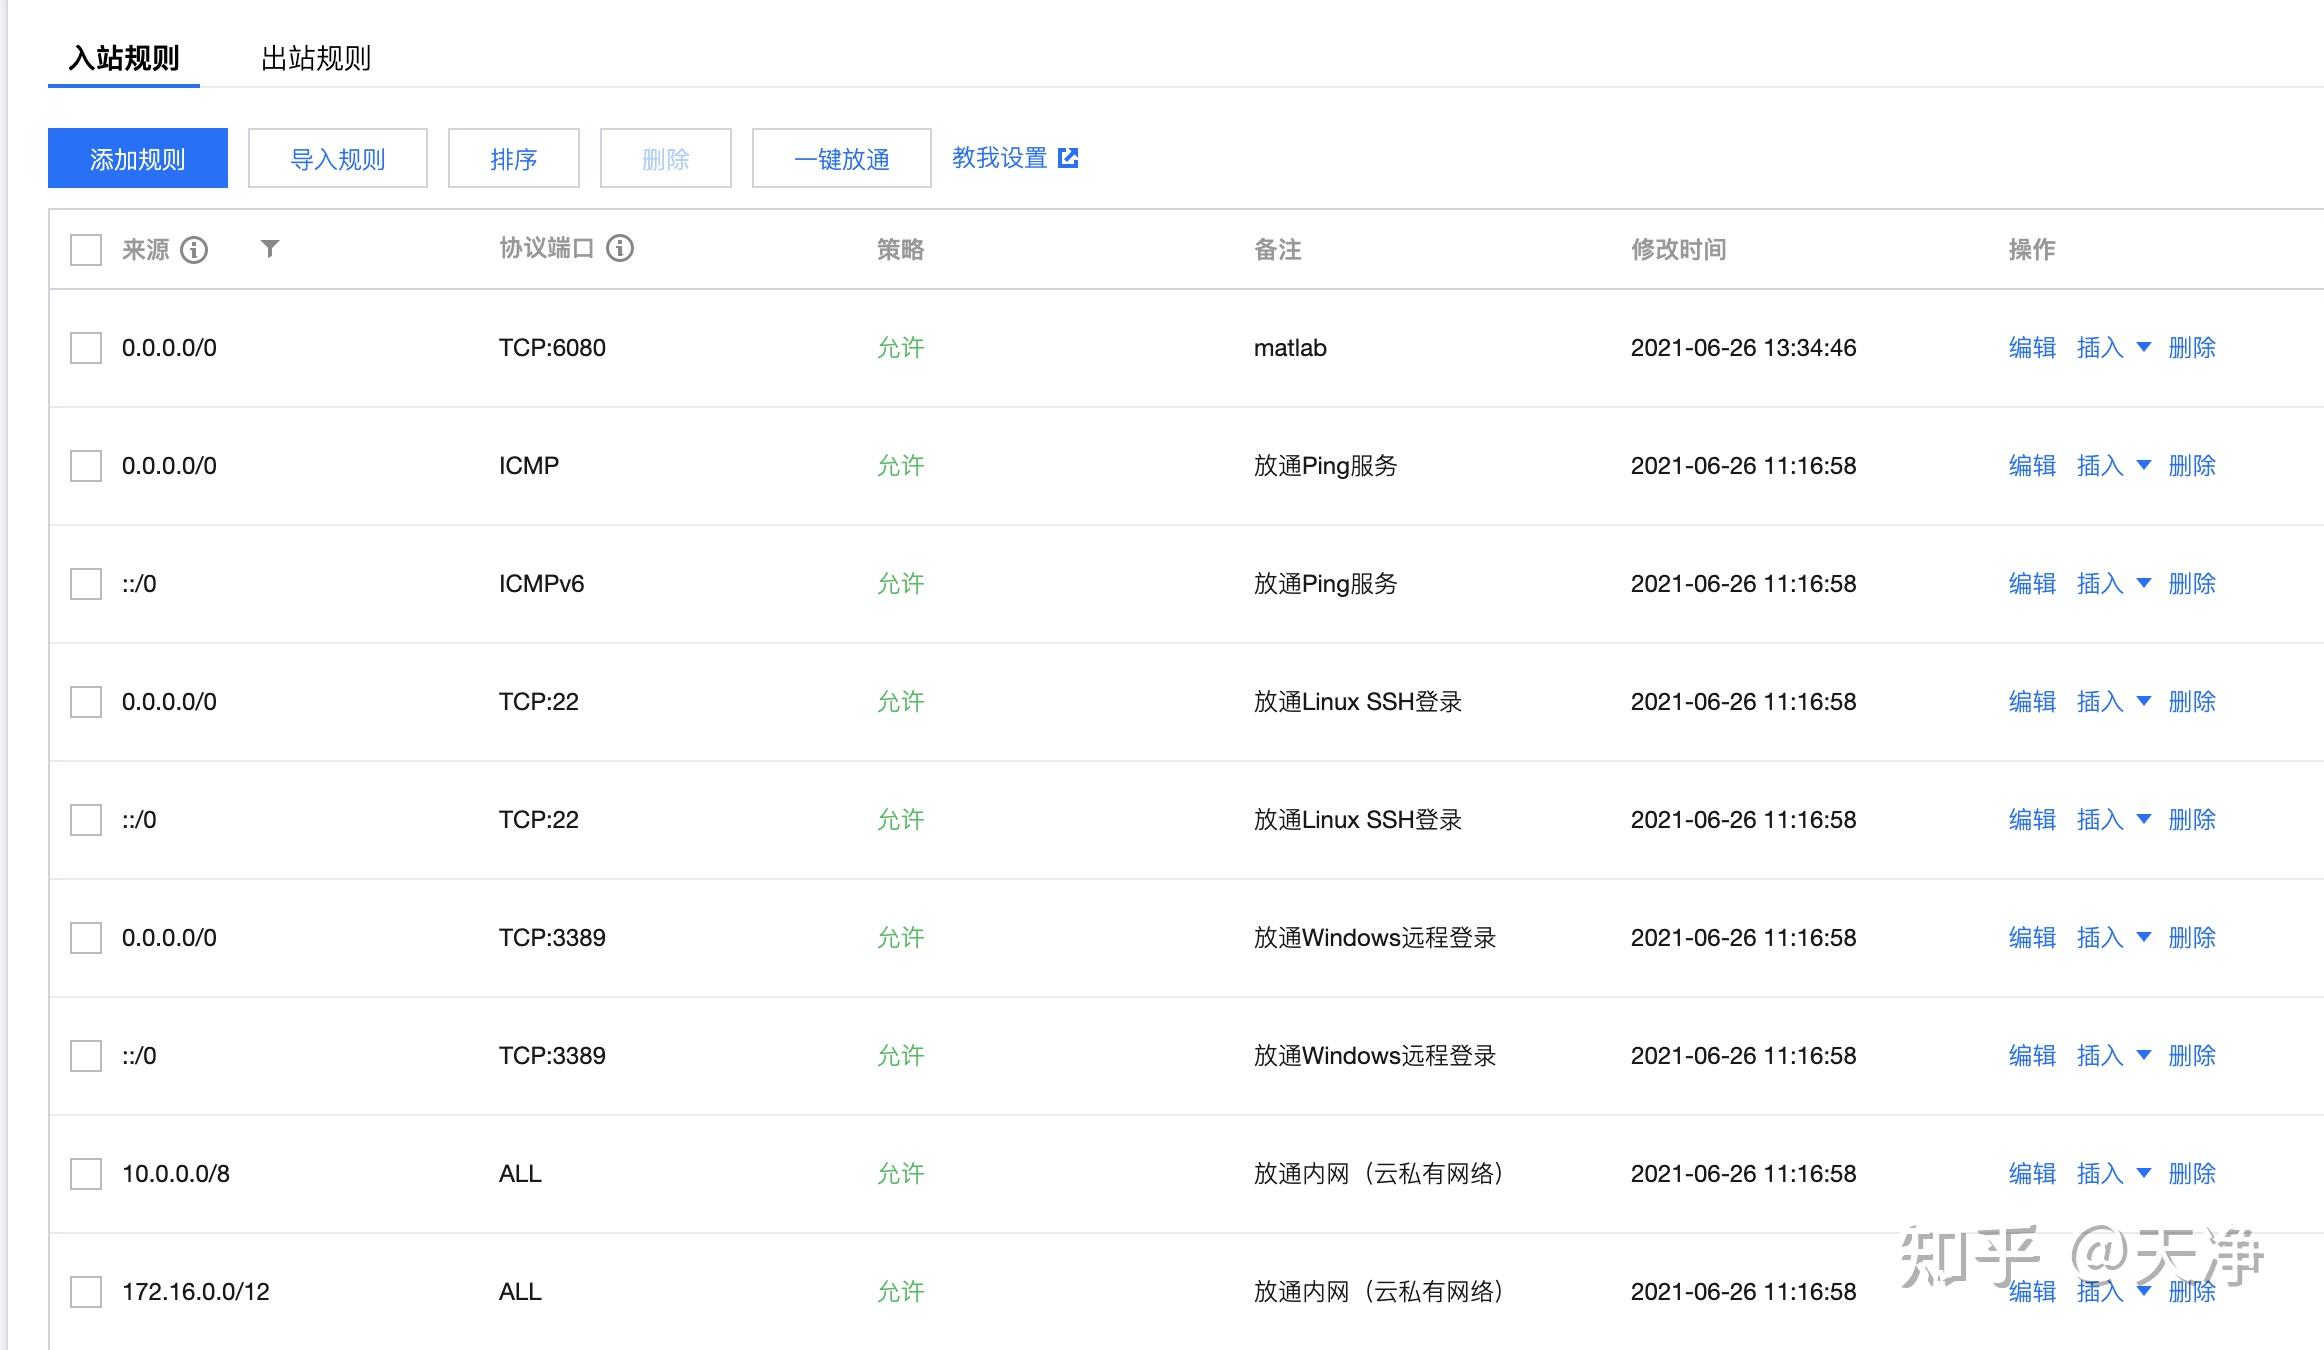The width and height of the screenshot is (2324, 1350).
Task: Check the select-all checkbox in table header
Action: pyautogui.click(x=84, y=248)
